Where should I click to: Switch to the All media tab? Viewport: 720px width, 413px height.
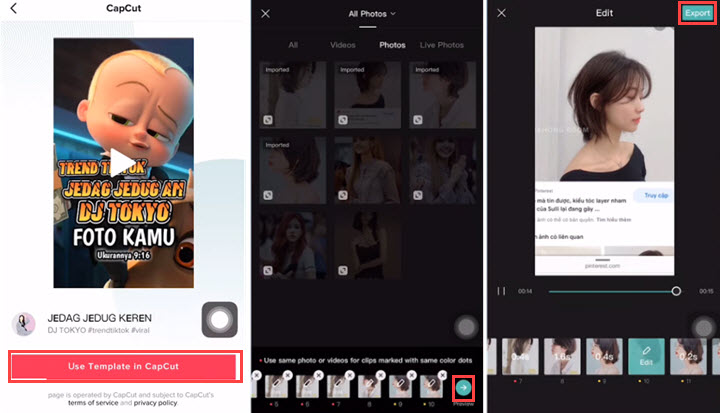coord(293,45)
